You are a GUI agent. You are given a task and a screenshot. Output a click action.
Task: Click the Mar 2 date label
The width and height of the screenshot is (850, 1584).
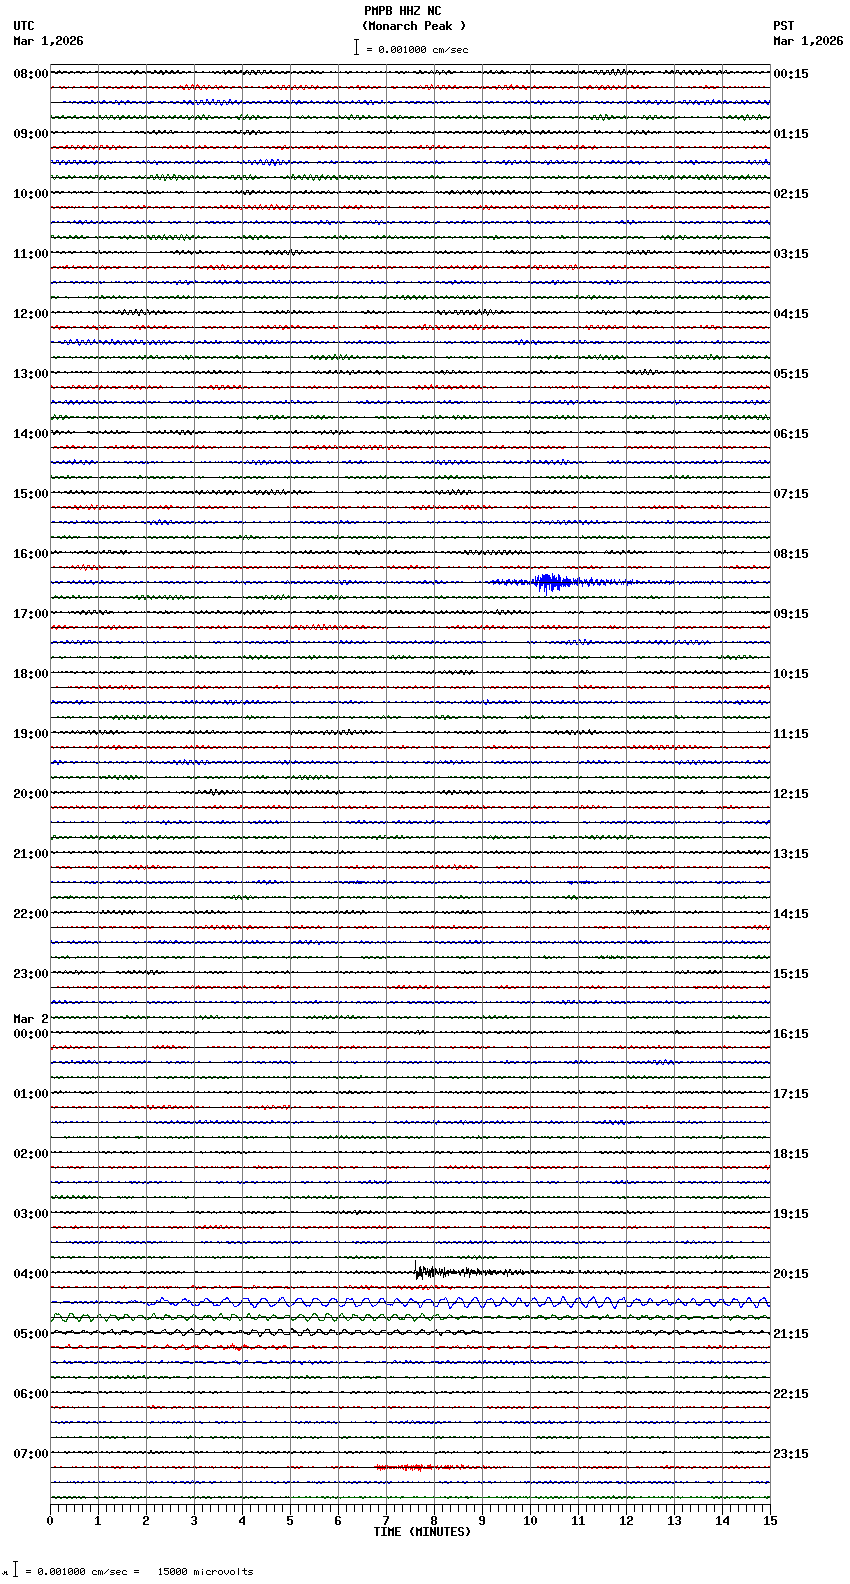click(x=31, y=1019)
